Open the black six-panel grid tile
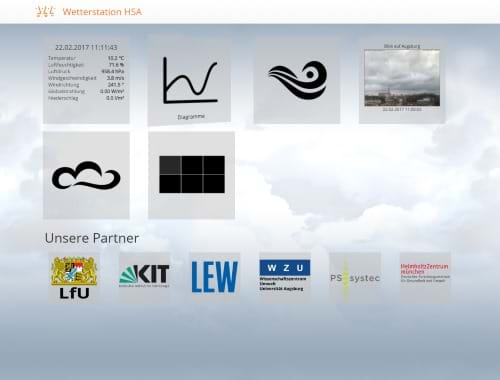This screenshot has height=380, width=500. 192,175
